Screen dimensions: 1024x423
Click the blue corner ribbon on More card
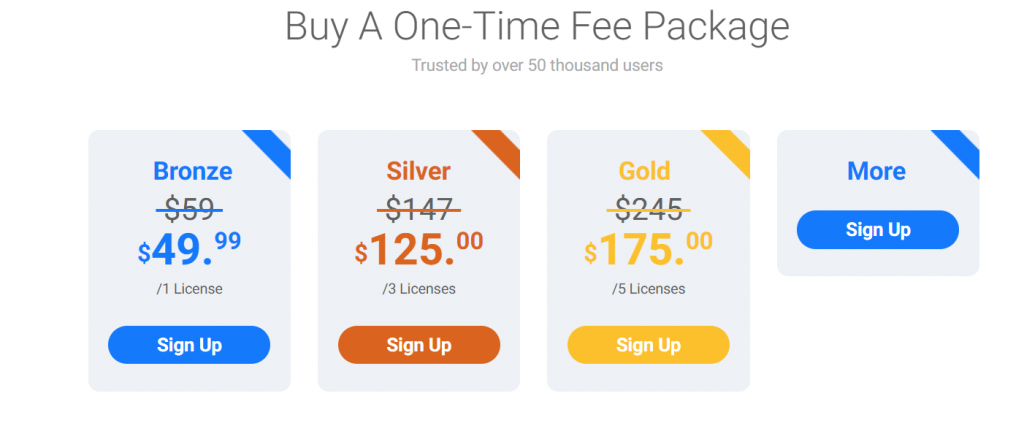(x=961, y=147)
